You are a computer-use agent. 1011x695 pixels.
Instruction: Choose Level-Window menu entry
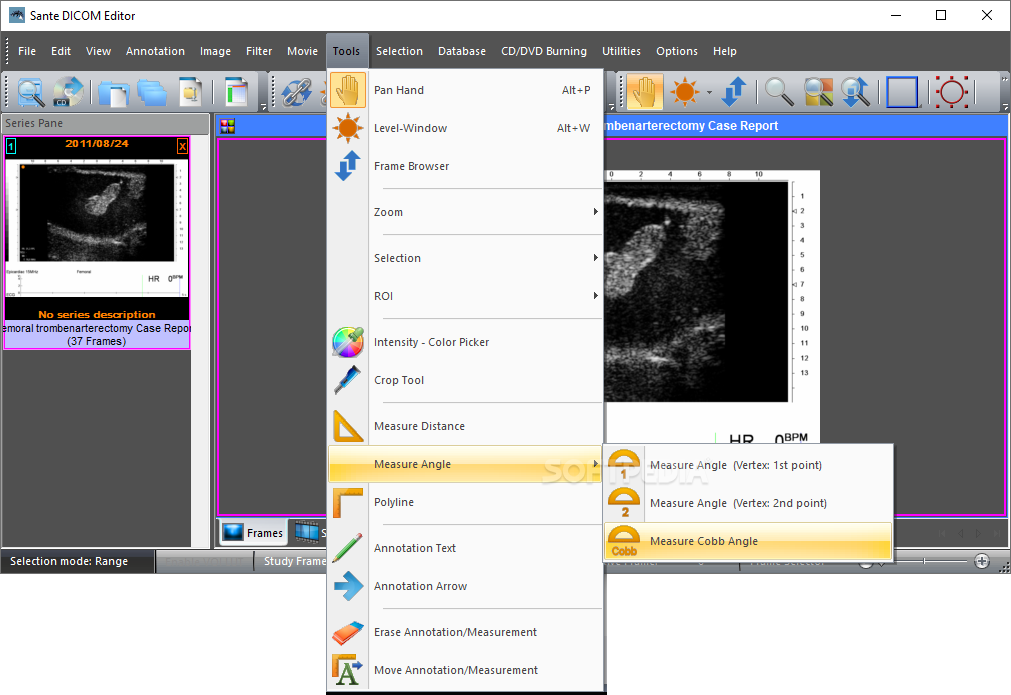(x=466, y=128)
